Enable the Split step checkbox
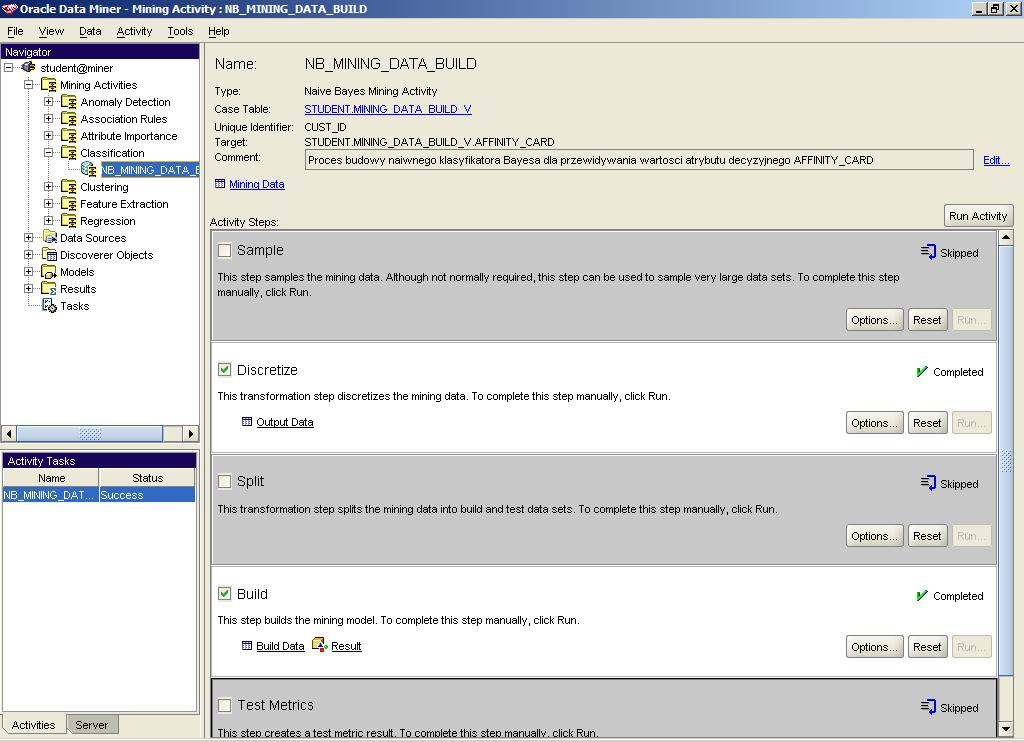 point(225,481)
